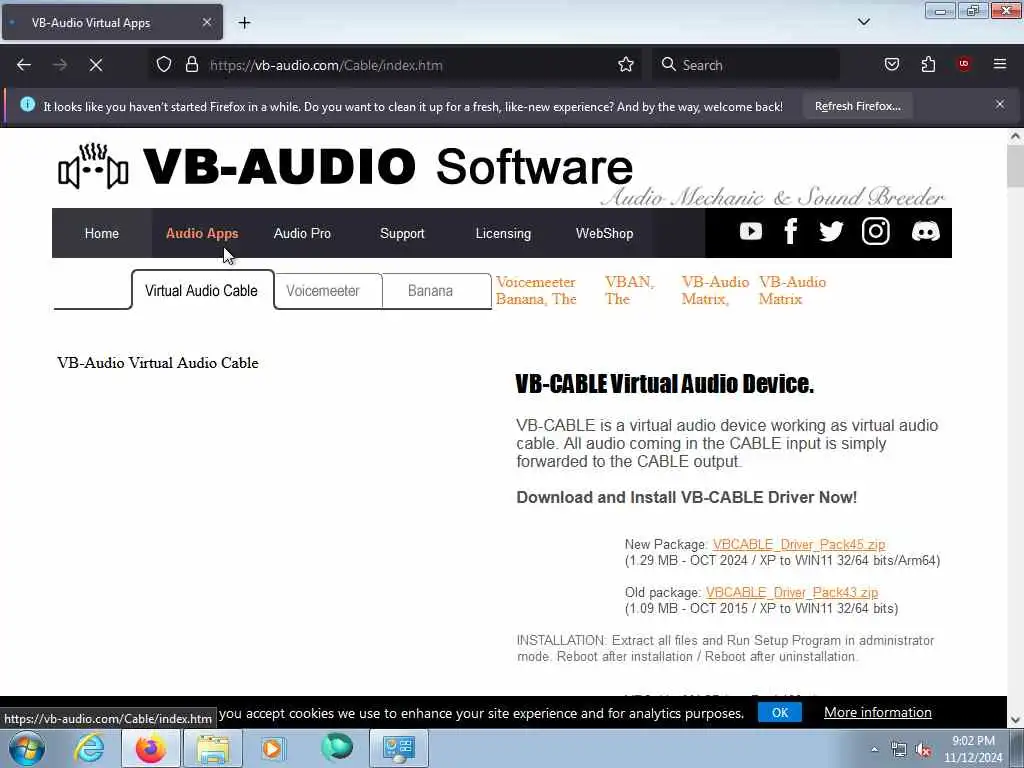Open VB-Audio Discord icon
1024x768 pixels.
click(x=925, y=231)
